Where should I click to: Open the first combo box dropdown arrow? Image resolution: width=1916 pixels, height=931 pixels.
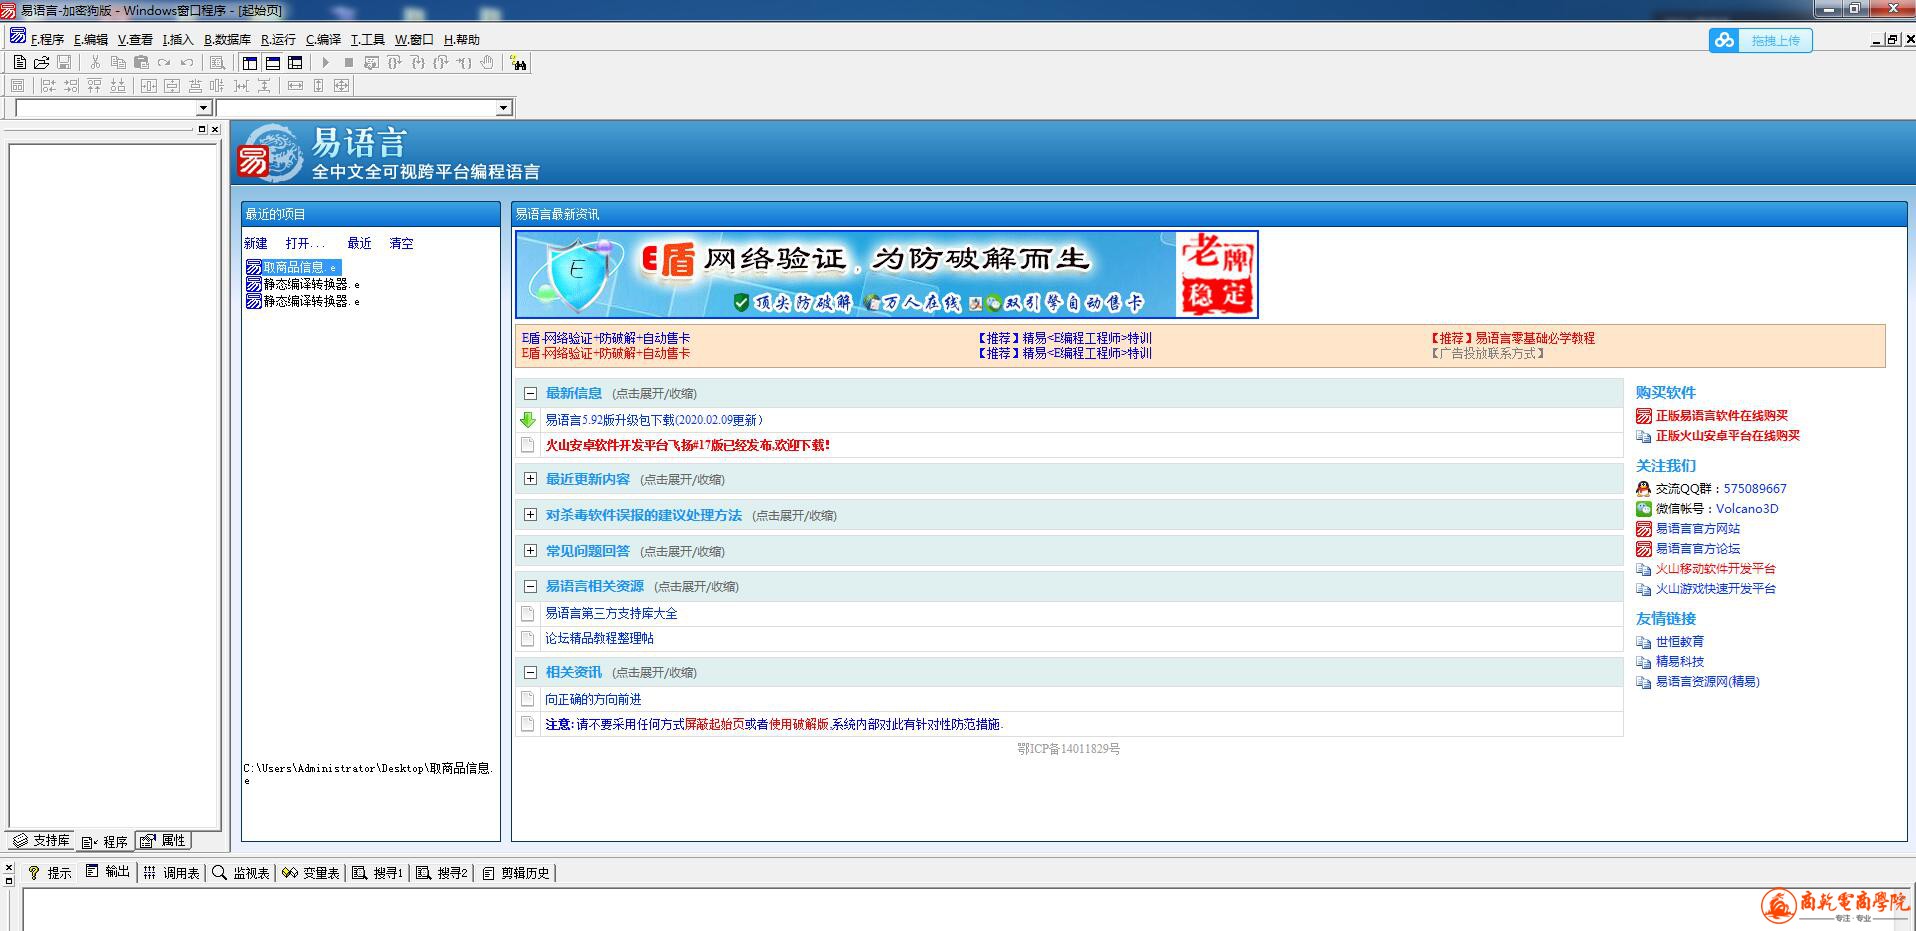(203, 108)
